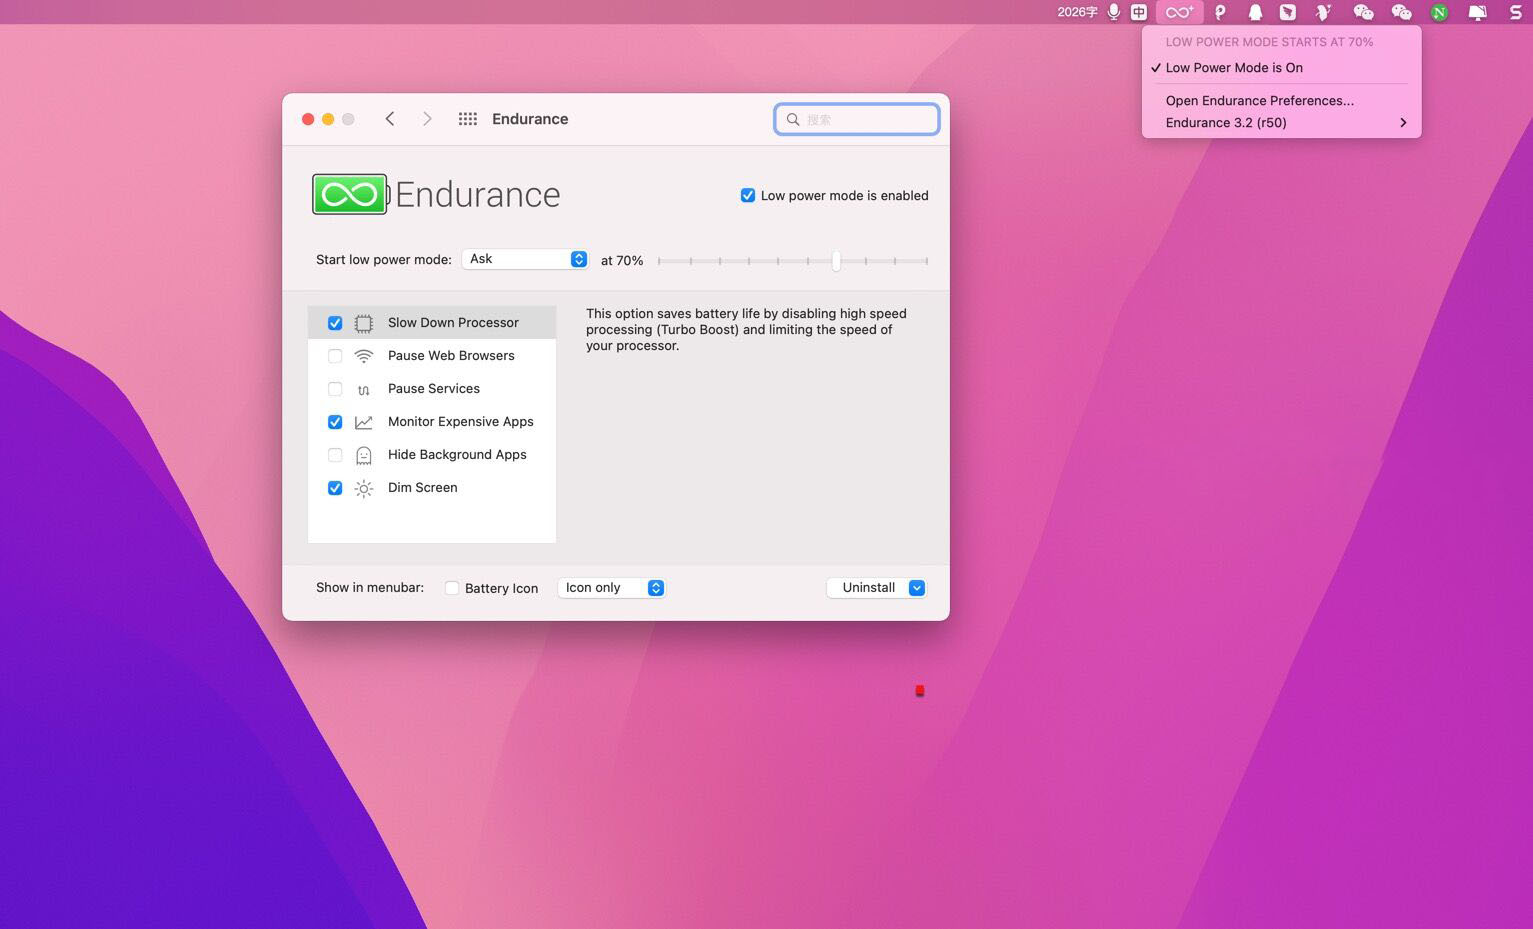Enable Hide Background Apps checkbox
The height and width of the screenshot is (929, 1533).
tap(335, 455)
